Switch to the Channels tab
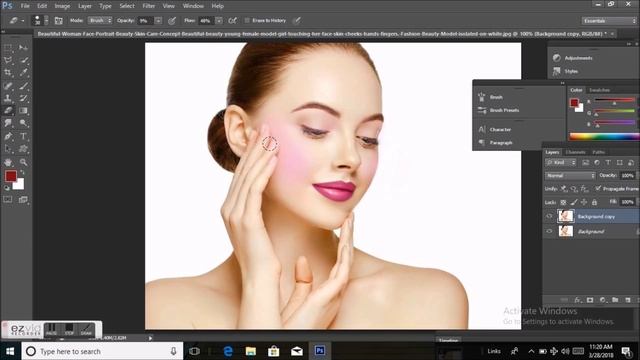Image resolution: width=640 pixels, height=360 pixels. click(x=576, y=152)
